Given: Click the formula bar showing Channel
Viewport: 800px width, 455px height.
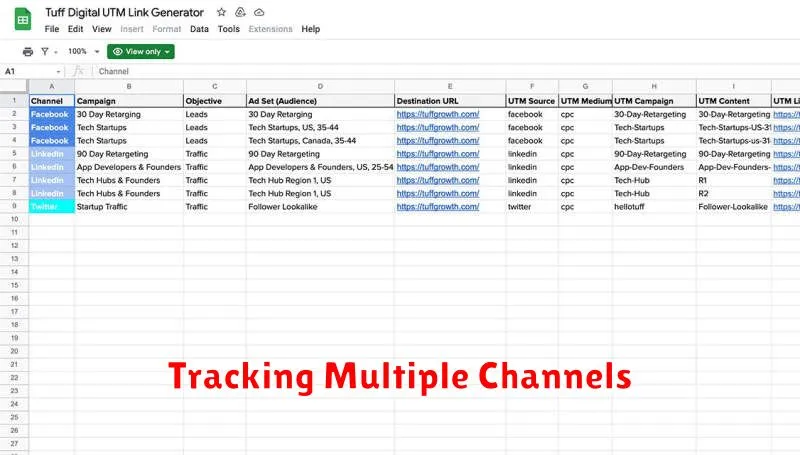Looking at the screenshot, I should point(400,72).
